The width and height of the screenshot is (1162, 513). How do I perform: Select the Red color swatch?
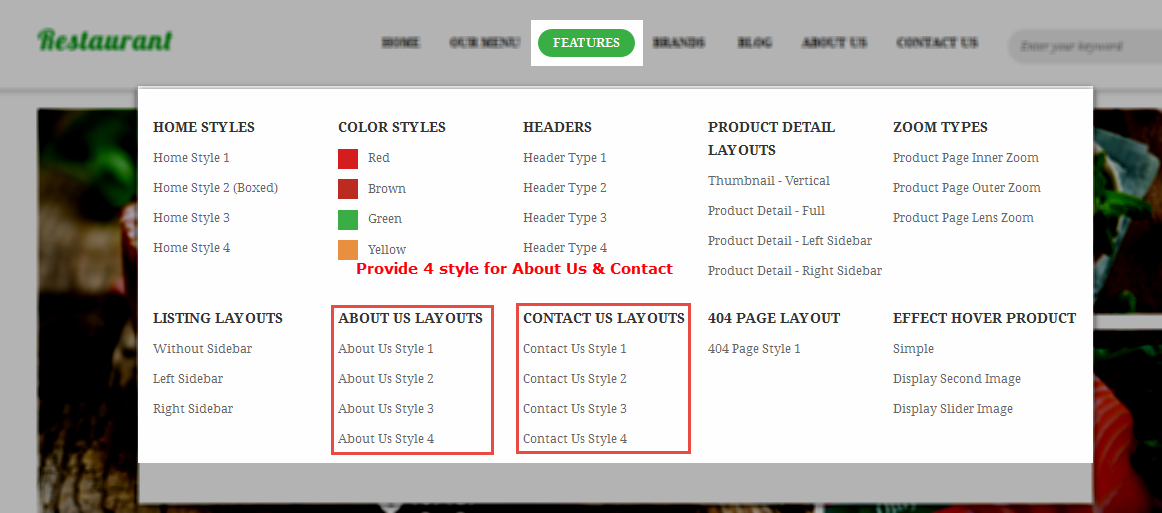[348, 159]
